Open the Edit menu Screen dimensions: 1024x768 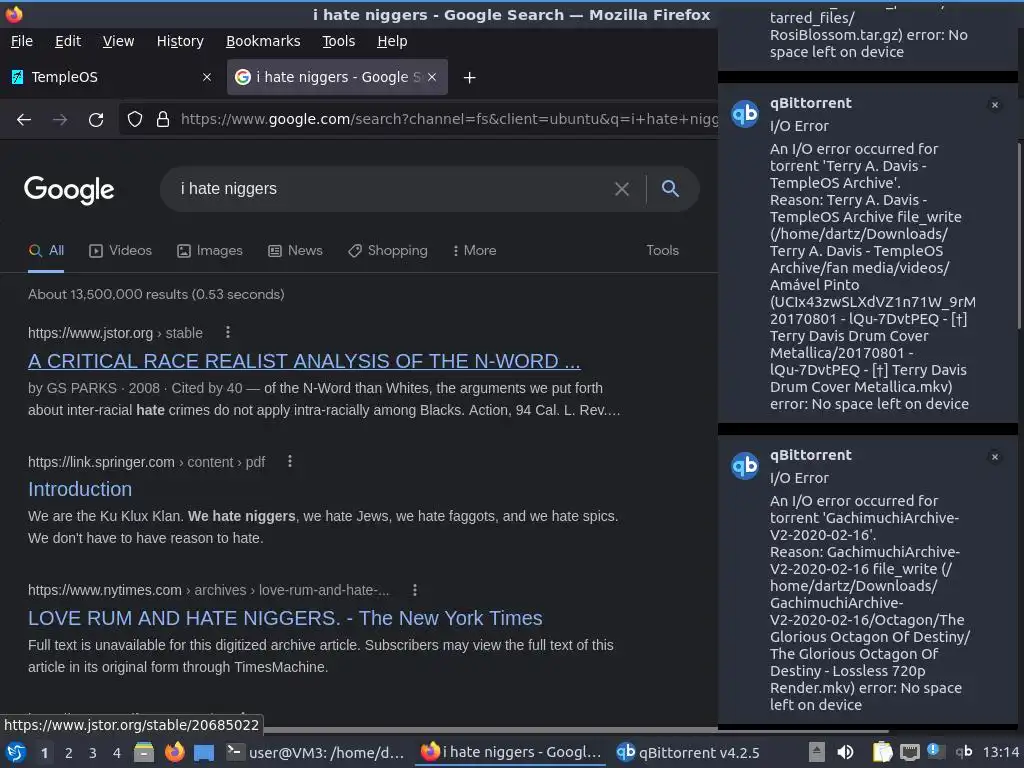[68, 41]
